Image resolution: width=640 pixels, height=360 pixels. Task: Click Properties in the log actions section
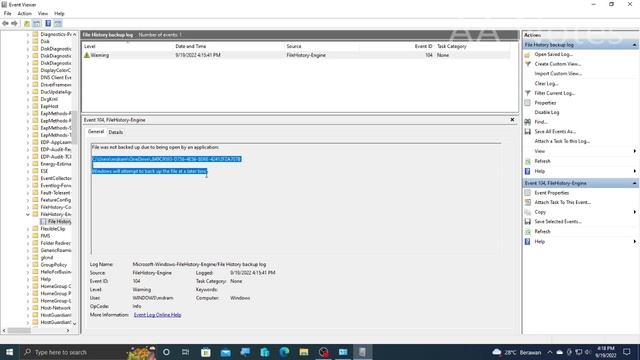[545, 103]
